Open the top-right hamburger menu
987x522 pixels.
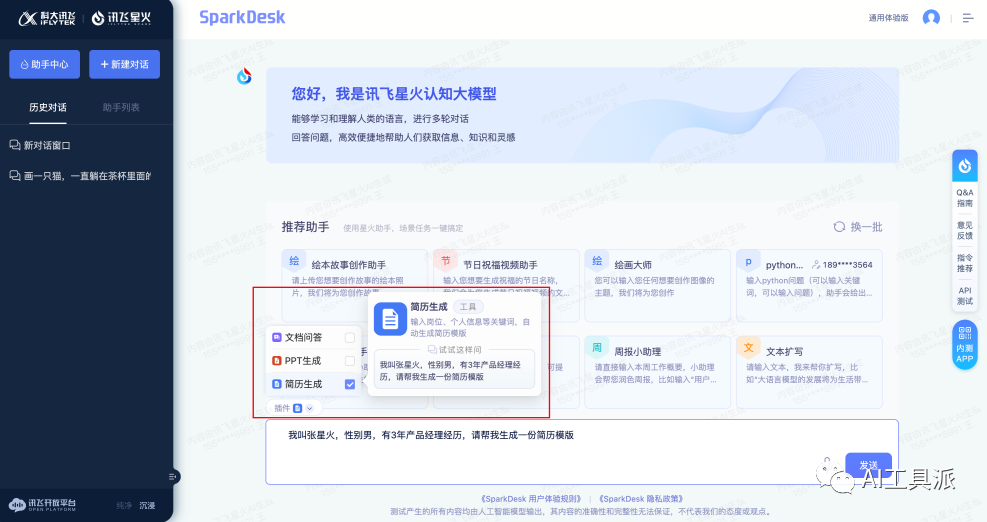pyautogui.click(x=968, y=18)
